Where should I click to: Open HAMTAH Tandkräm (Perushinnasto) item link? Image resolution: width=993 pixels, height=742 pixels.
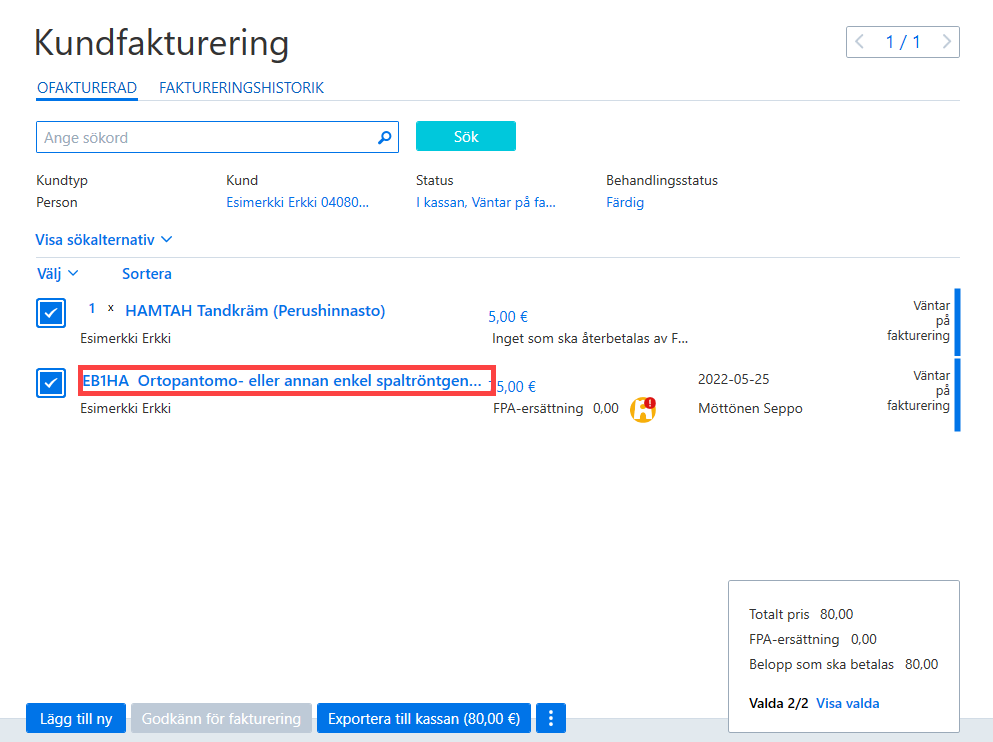click(255, 311)
